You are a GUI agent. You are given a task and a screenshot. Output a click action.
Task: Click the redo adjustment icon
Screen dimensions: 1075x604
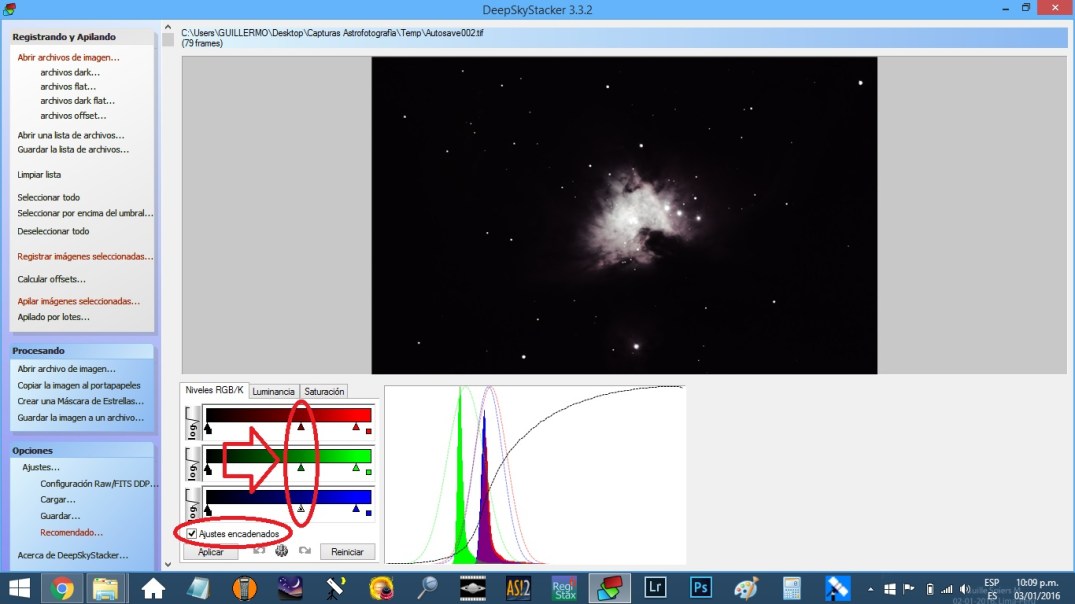pos(304,551)
